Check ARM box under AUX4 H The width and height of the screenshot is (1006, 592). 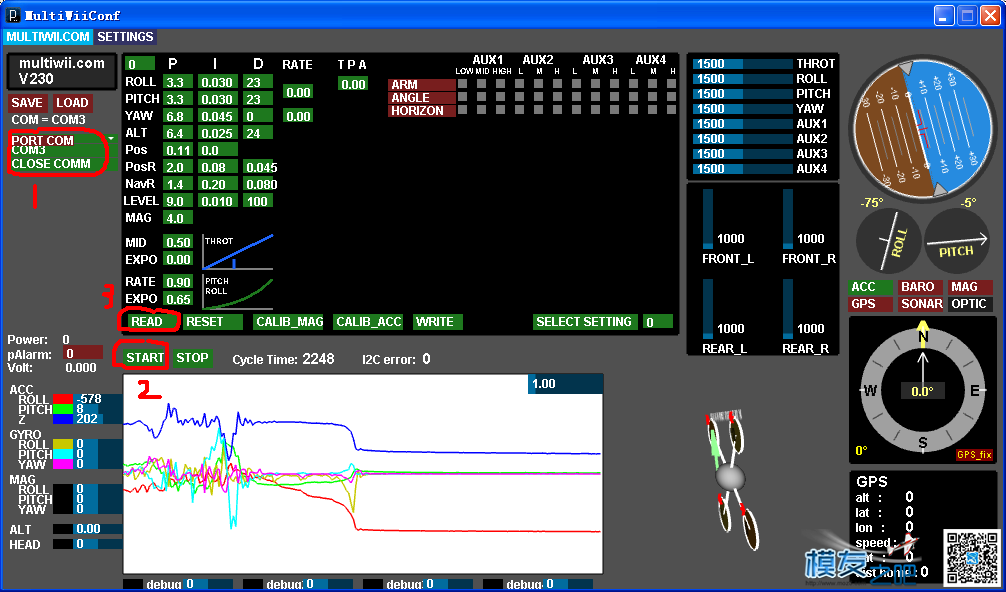coord(672,84)
